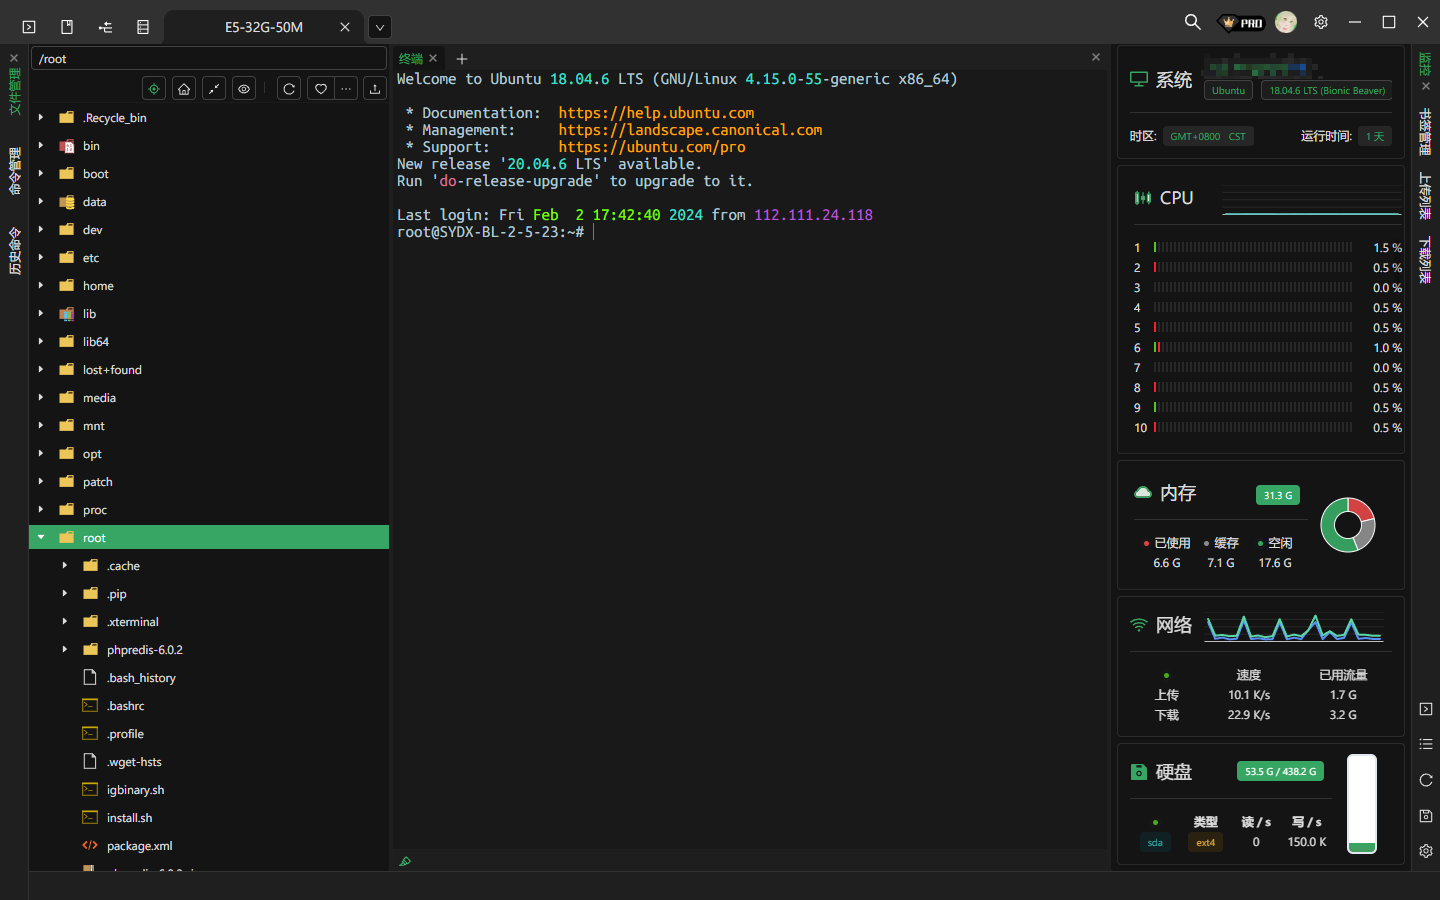Expand the etc folder arrow
The width and height of the screenshot is (1440, 900).
pyautogui.click(x=41, y=257)
